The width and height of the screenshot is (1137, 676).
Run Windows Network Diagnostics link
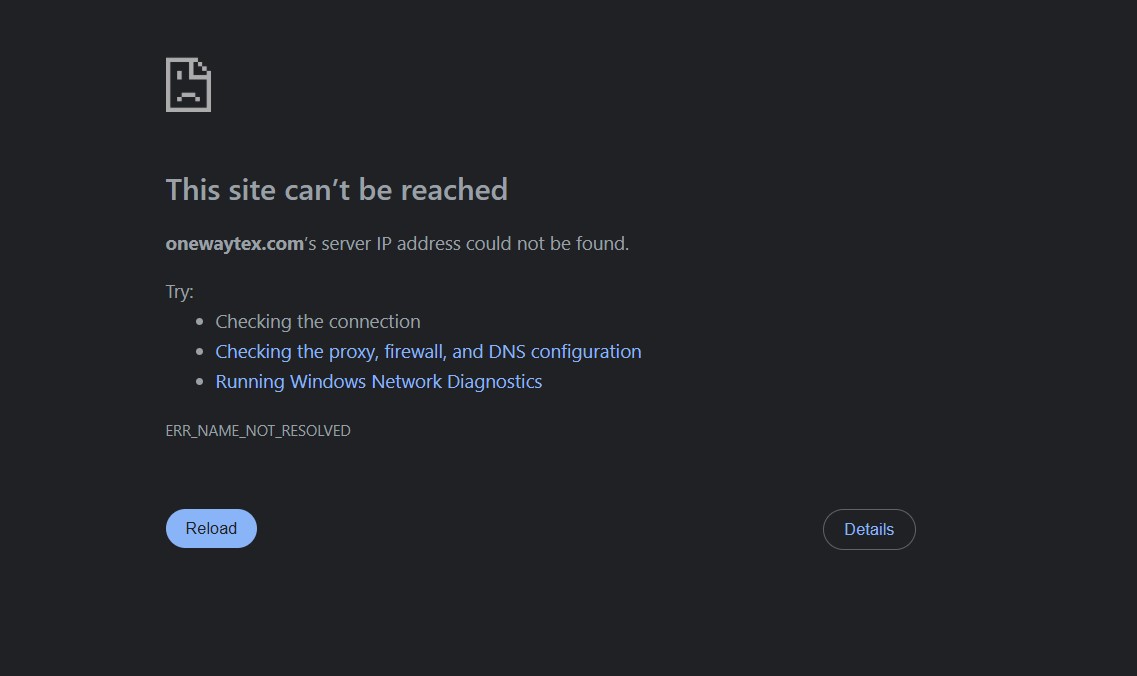379,382
